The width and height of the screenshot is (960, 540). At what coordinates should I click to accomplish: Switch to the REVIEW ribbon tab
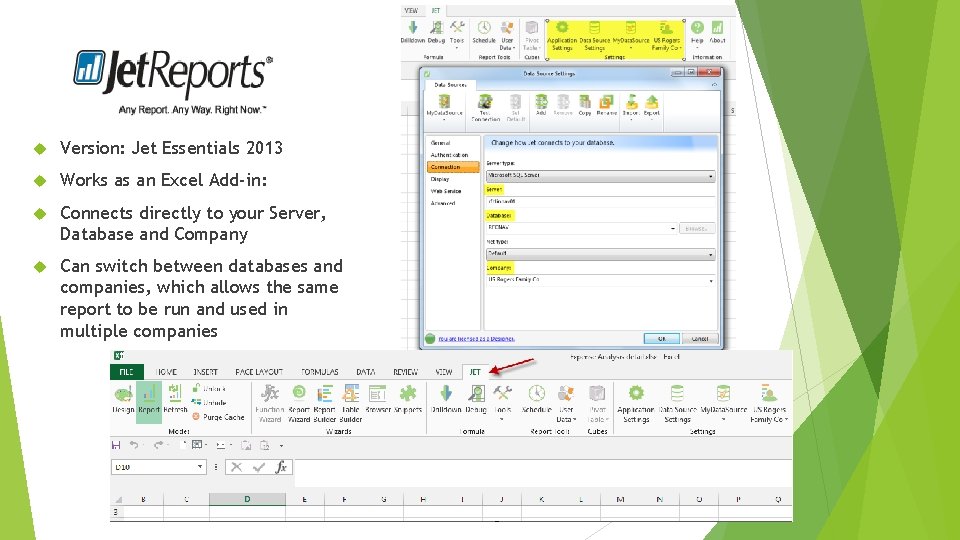coord(405,372)
